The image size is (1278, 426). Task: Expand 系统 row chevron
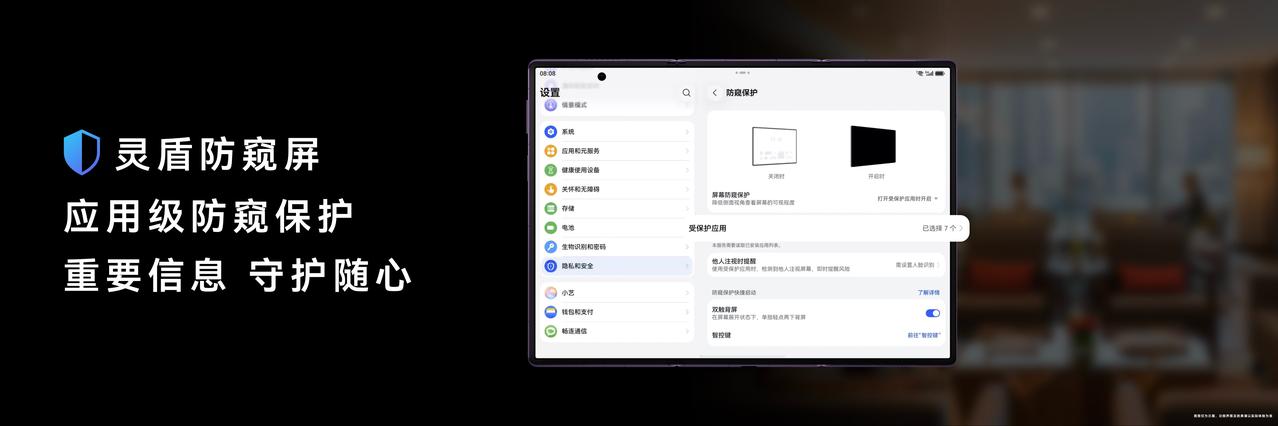point(687,132)
